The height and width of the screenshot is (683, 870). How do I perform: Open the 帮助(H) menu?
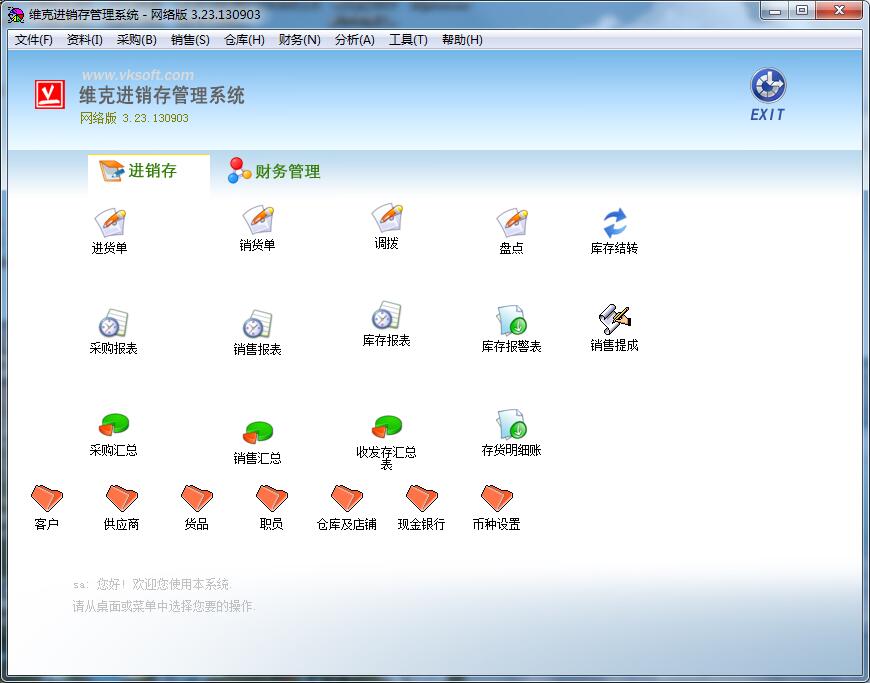[462, 40]
